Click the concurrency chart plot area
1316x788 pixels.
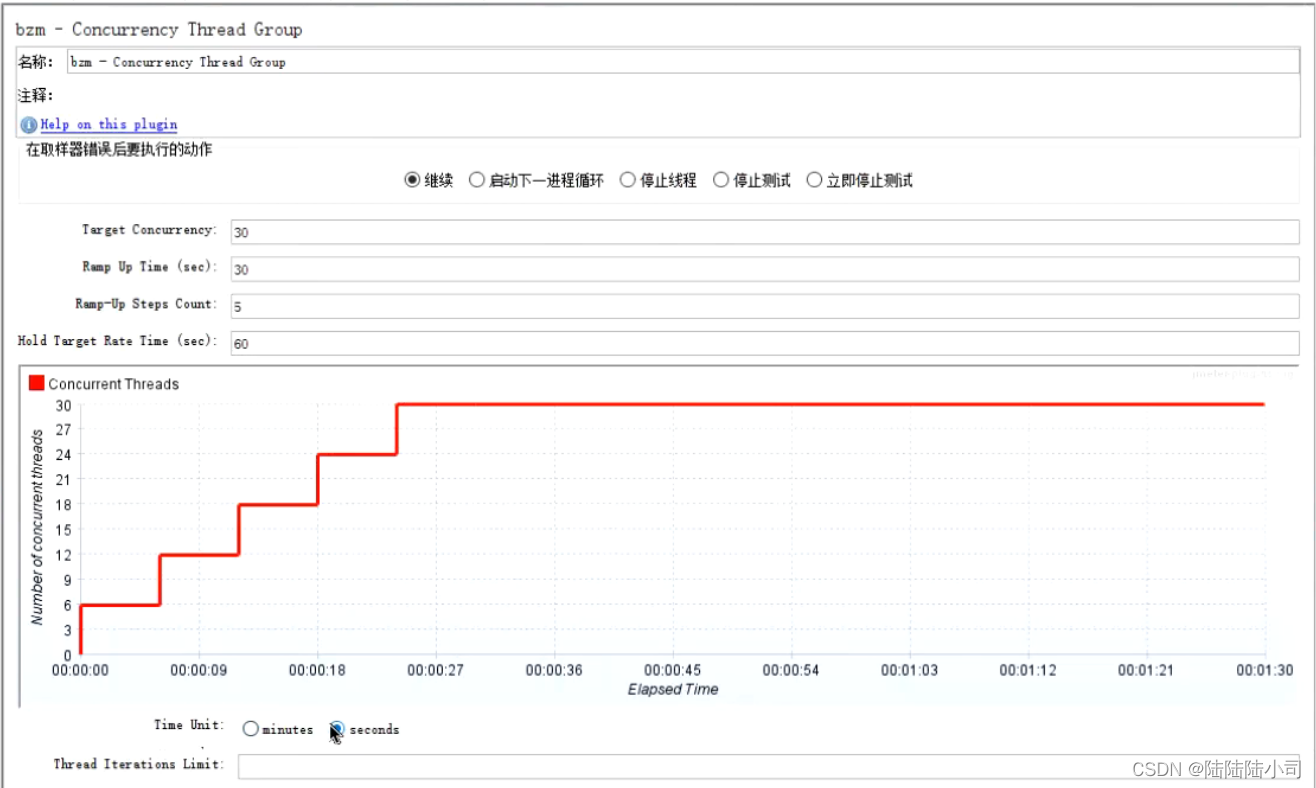(x=670, y=530)
